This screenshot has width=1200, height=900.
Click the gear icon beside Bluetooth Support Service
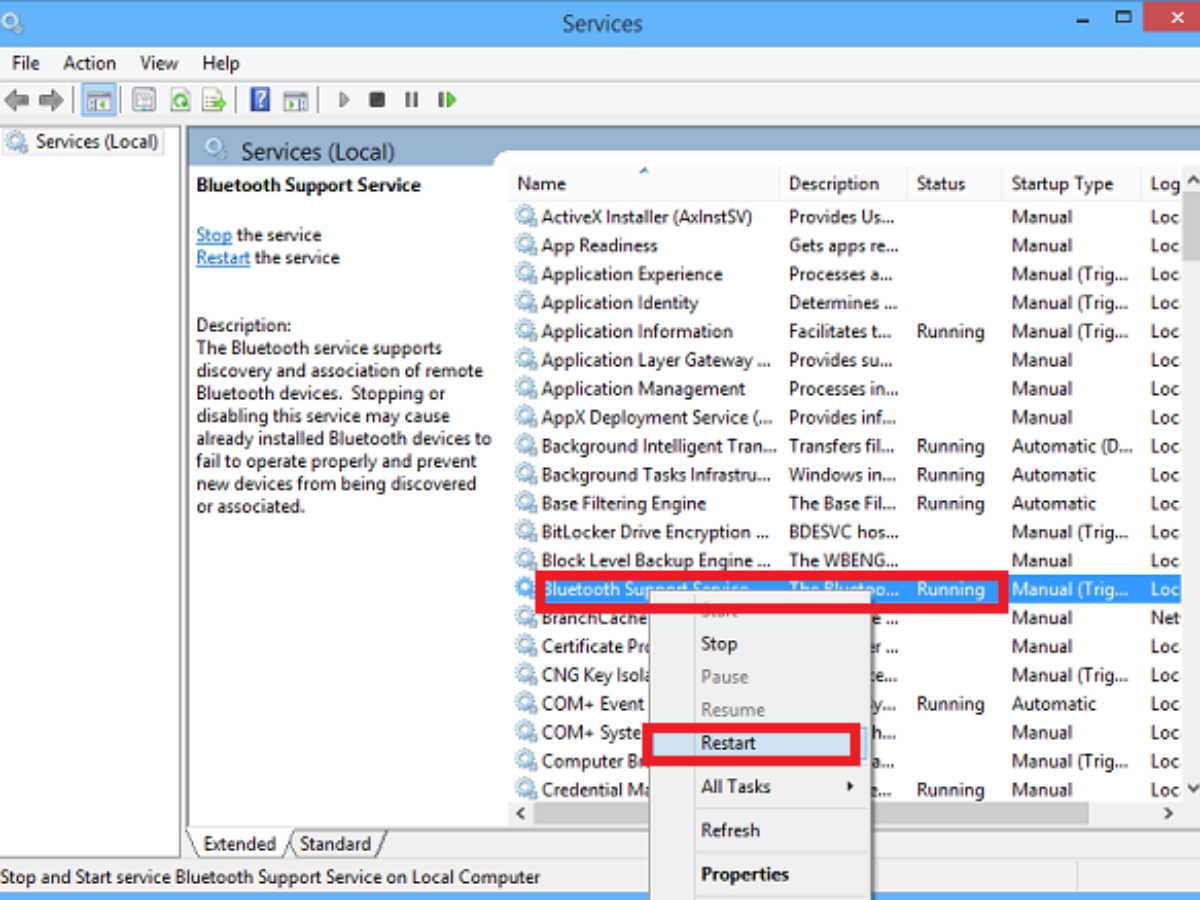click(525, 589)
